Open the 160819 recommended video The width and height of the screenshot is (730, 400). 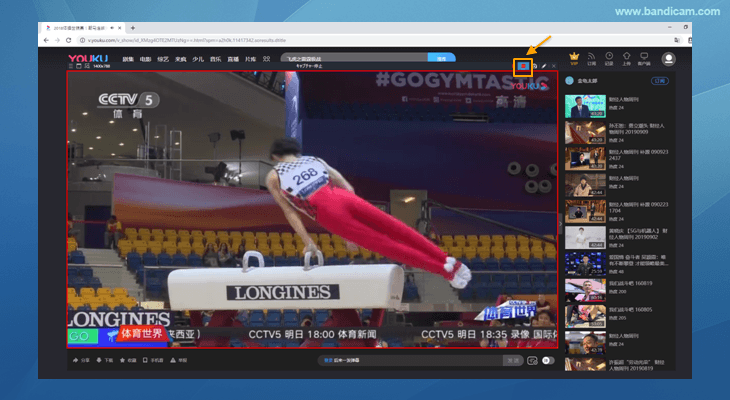click(630, 283)
